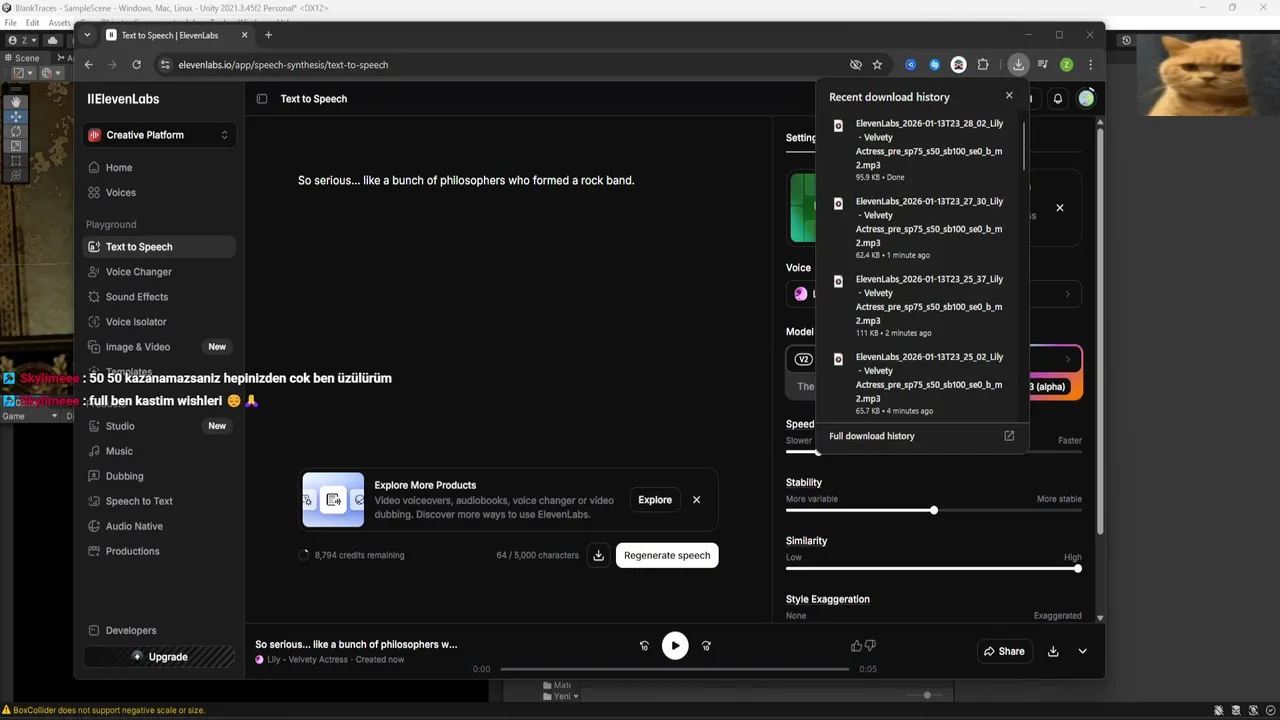Click the Shazam extension icon
The height and width of the screenshot is (720, 1280).
point(934,64)
